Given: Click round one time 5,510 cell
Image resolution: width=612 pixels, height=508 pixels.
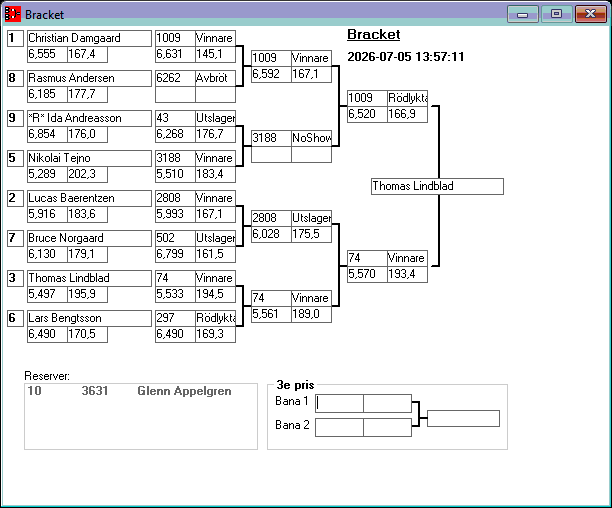Looking at the screenshot, I should tap(175, 174).
